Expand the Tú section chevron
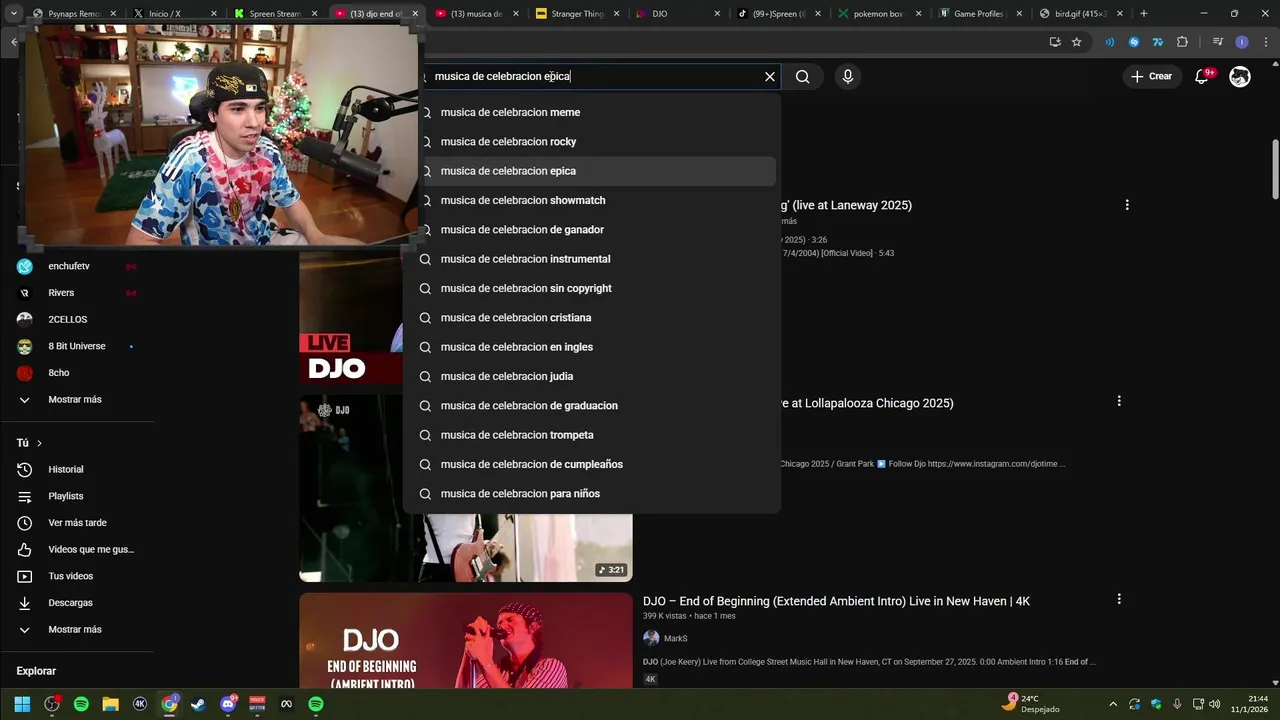The image size is (1280, 720). click(39, 443)
